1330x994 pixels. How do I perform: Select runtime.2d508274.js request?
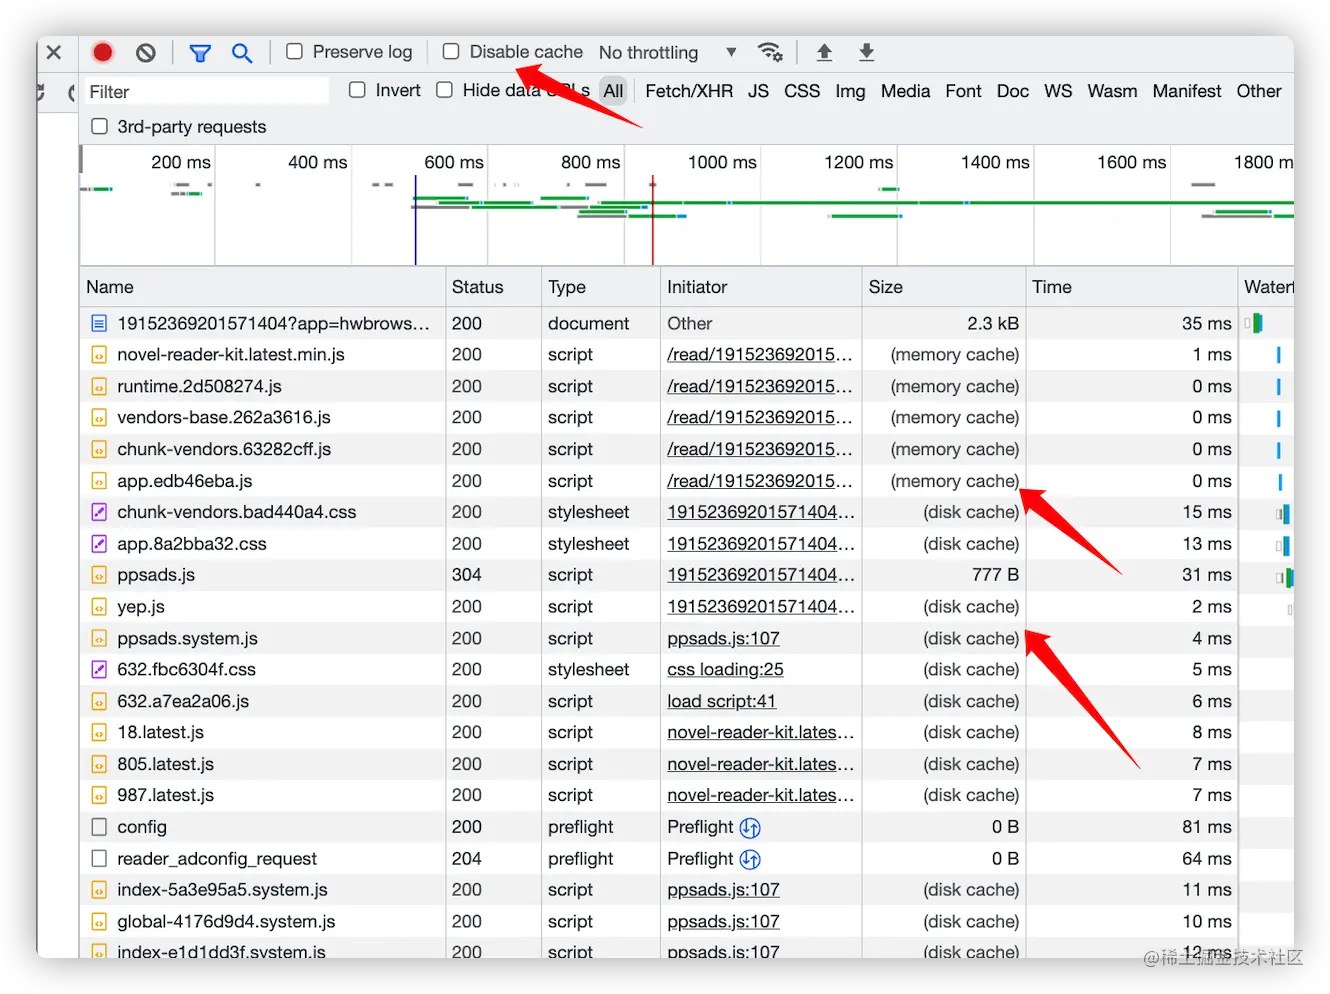pos(199,386)
